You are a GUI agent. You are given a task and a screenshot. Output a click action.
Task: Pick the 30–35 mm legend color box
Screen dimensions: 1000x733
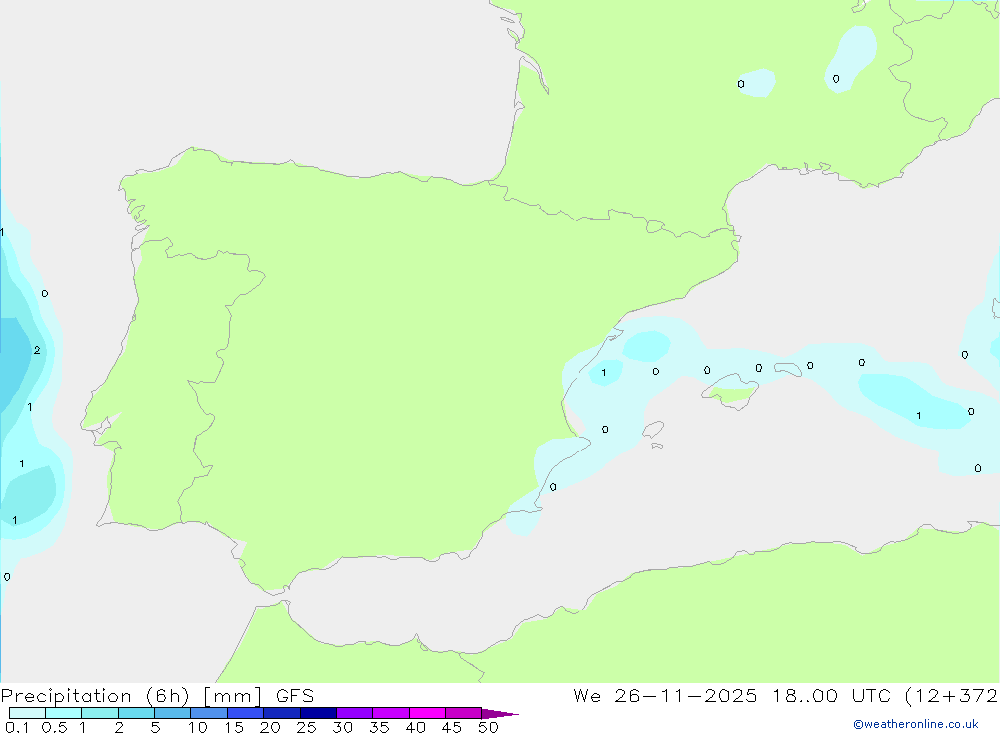point(355,713)
